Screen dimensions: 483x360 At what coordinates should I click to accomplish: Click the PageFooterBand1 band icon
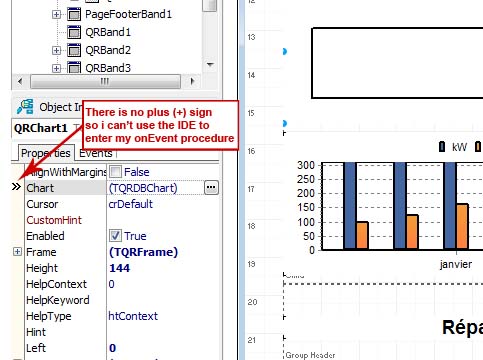pos(74,14)
